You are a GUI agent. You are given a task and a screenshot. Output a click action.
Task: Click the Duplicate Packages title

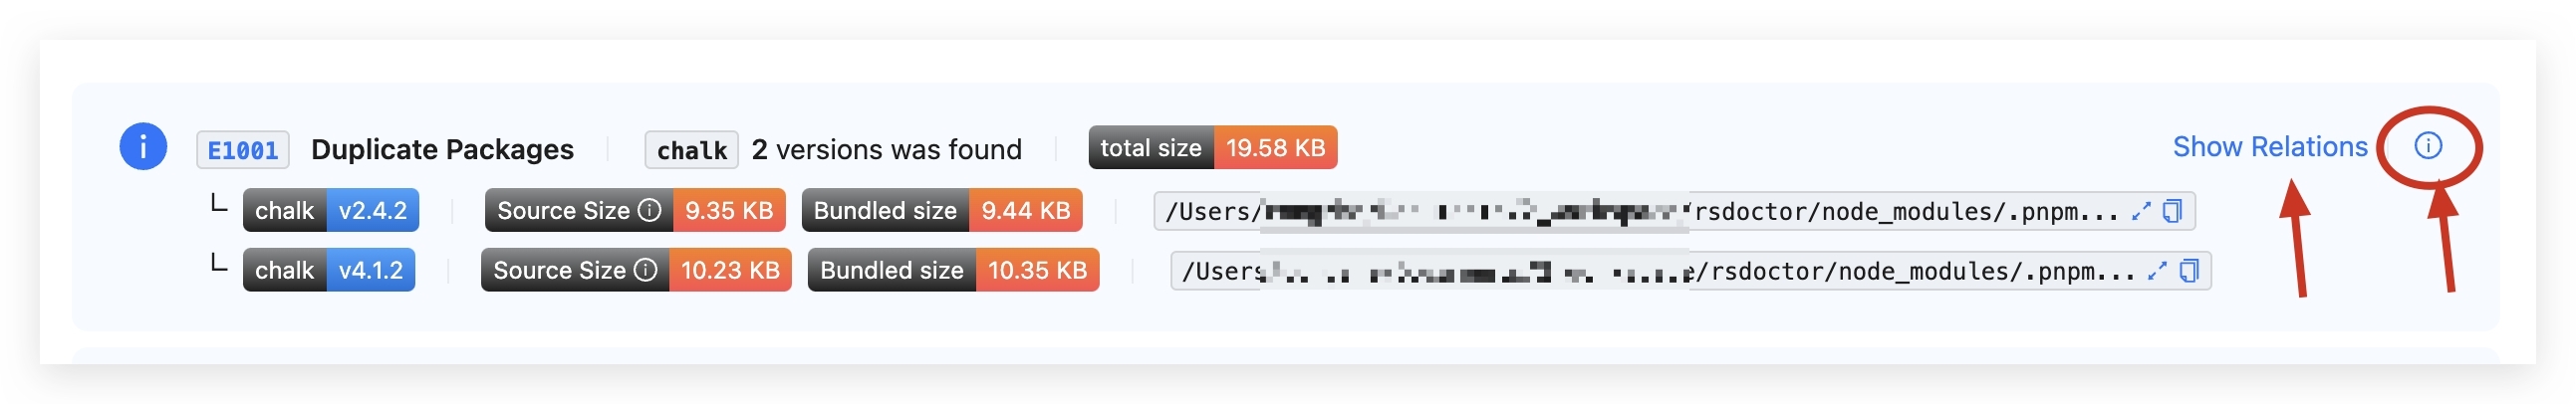442,150
